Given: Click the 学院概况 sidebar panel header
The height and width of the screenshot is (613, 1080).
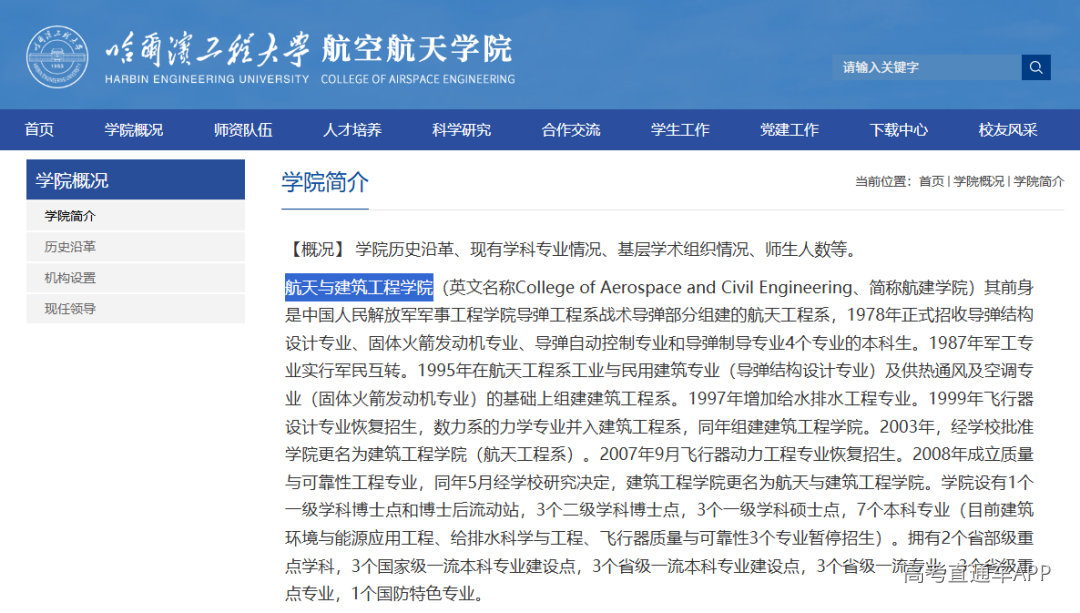Looking at the screenshot, I should pyautogui.click(x=136, y=180).
